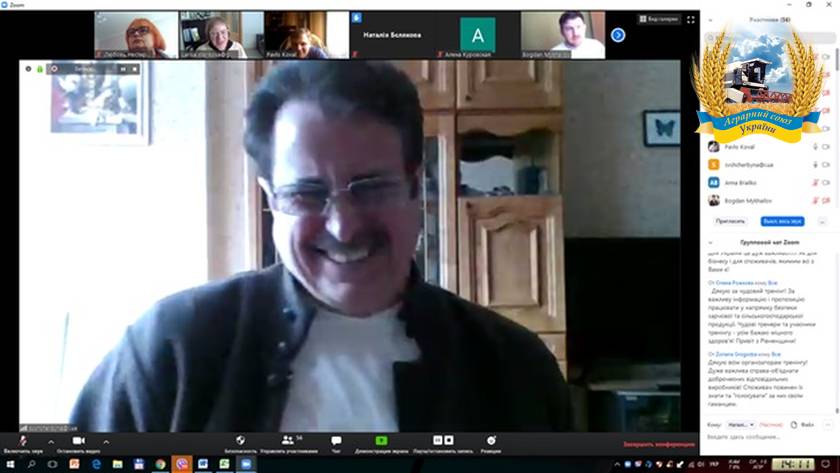
Task: Toggle Anna Bratko's camera icon
Action: click(x=826, y=183)
